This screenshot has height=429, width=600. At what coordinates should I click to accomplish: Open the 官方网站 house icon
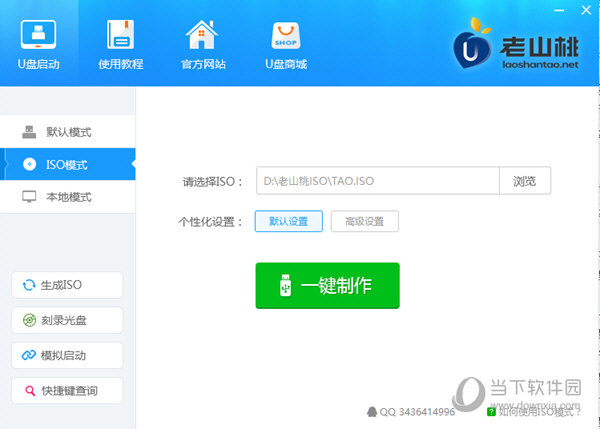click(202, 35)
